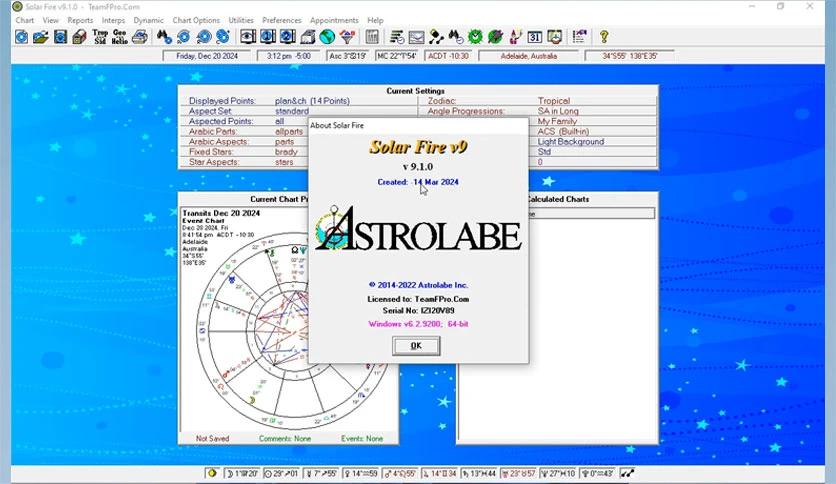Click OK in About Solar Fire dialog

(x=416, y=346)
